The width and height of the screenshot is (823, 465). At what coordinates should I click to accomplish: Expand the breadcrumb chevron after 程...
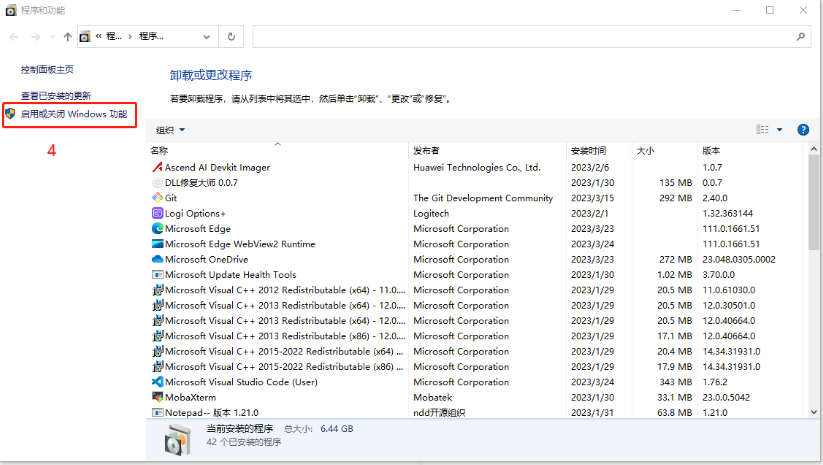[130, 37]
